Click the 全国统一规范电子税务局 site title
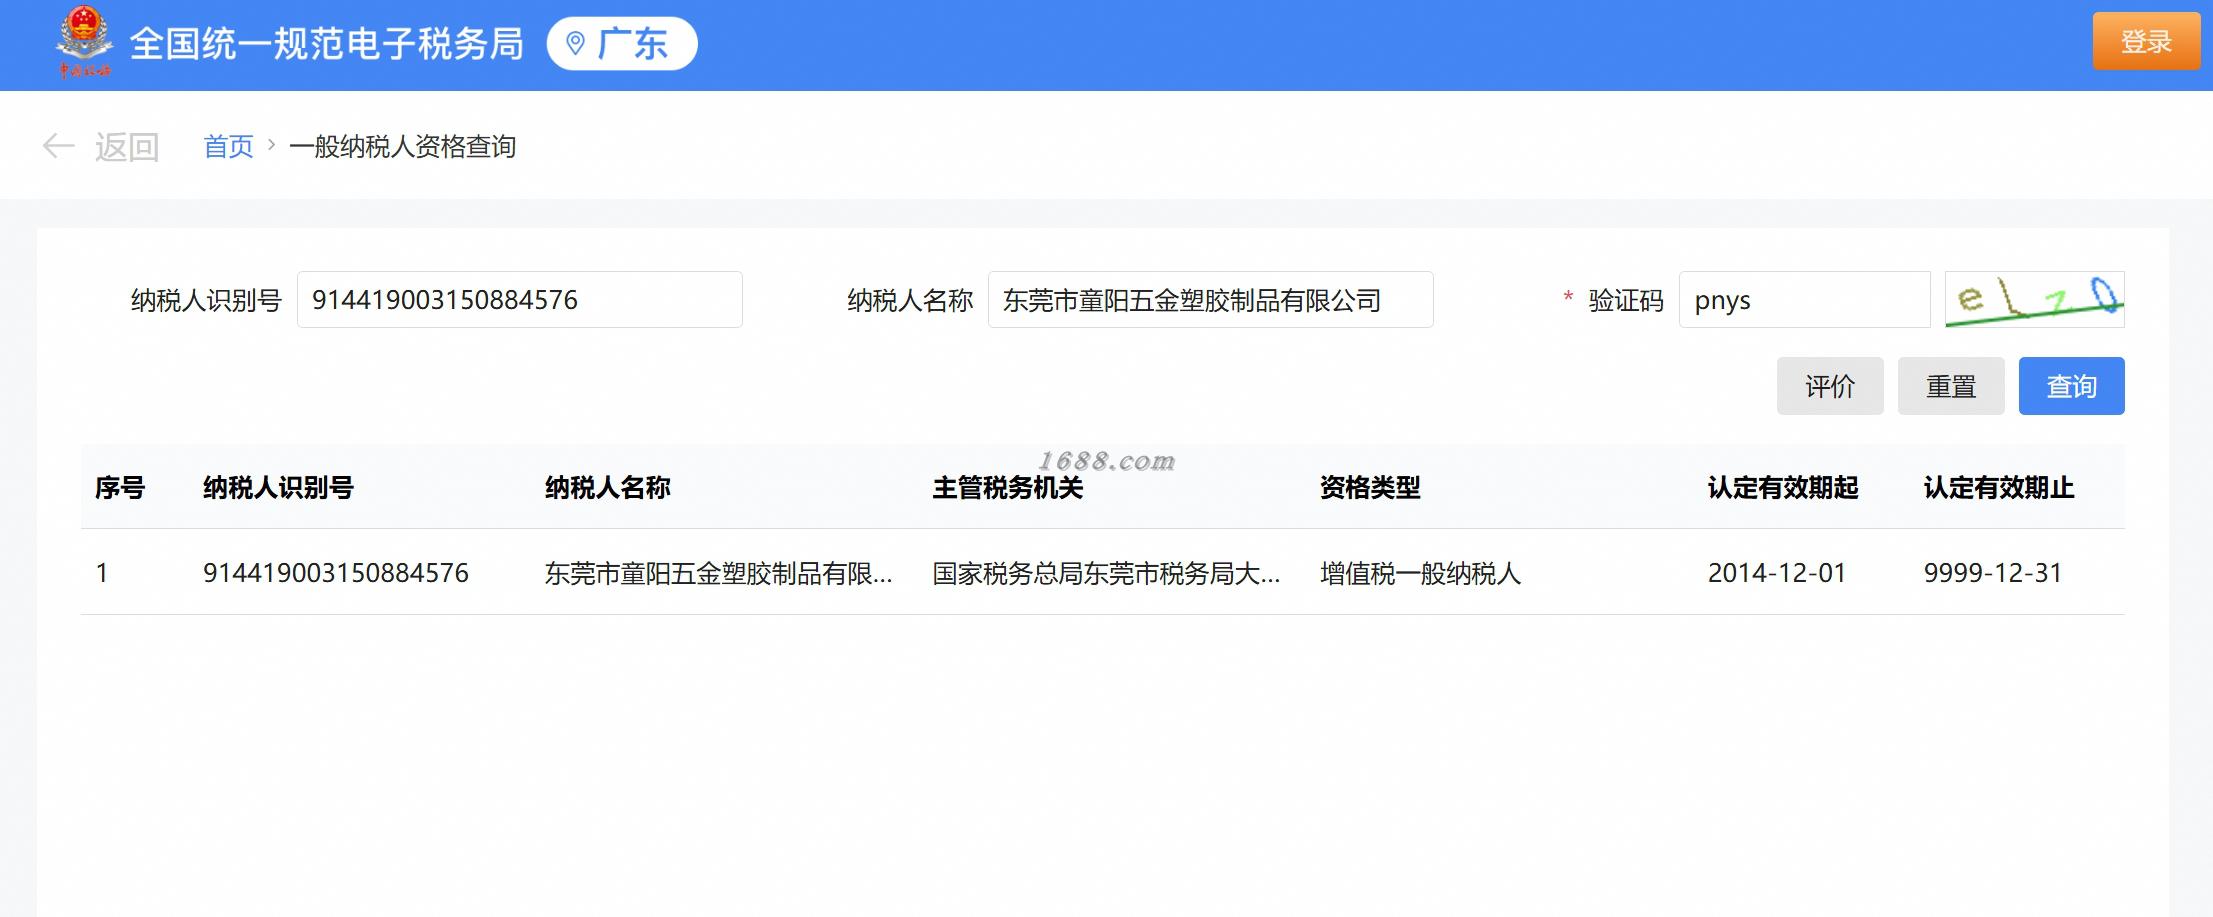 tap(327, 44)
